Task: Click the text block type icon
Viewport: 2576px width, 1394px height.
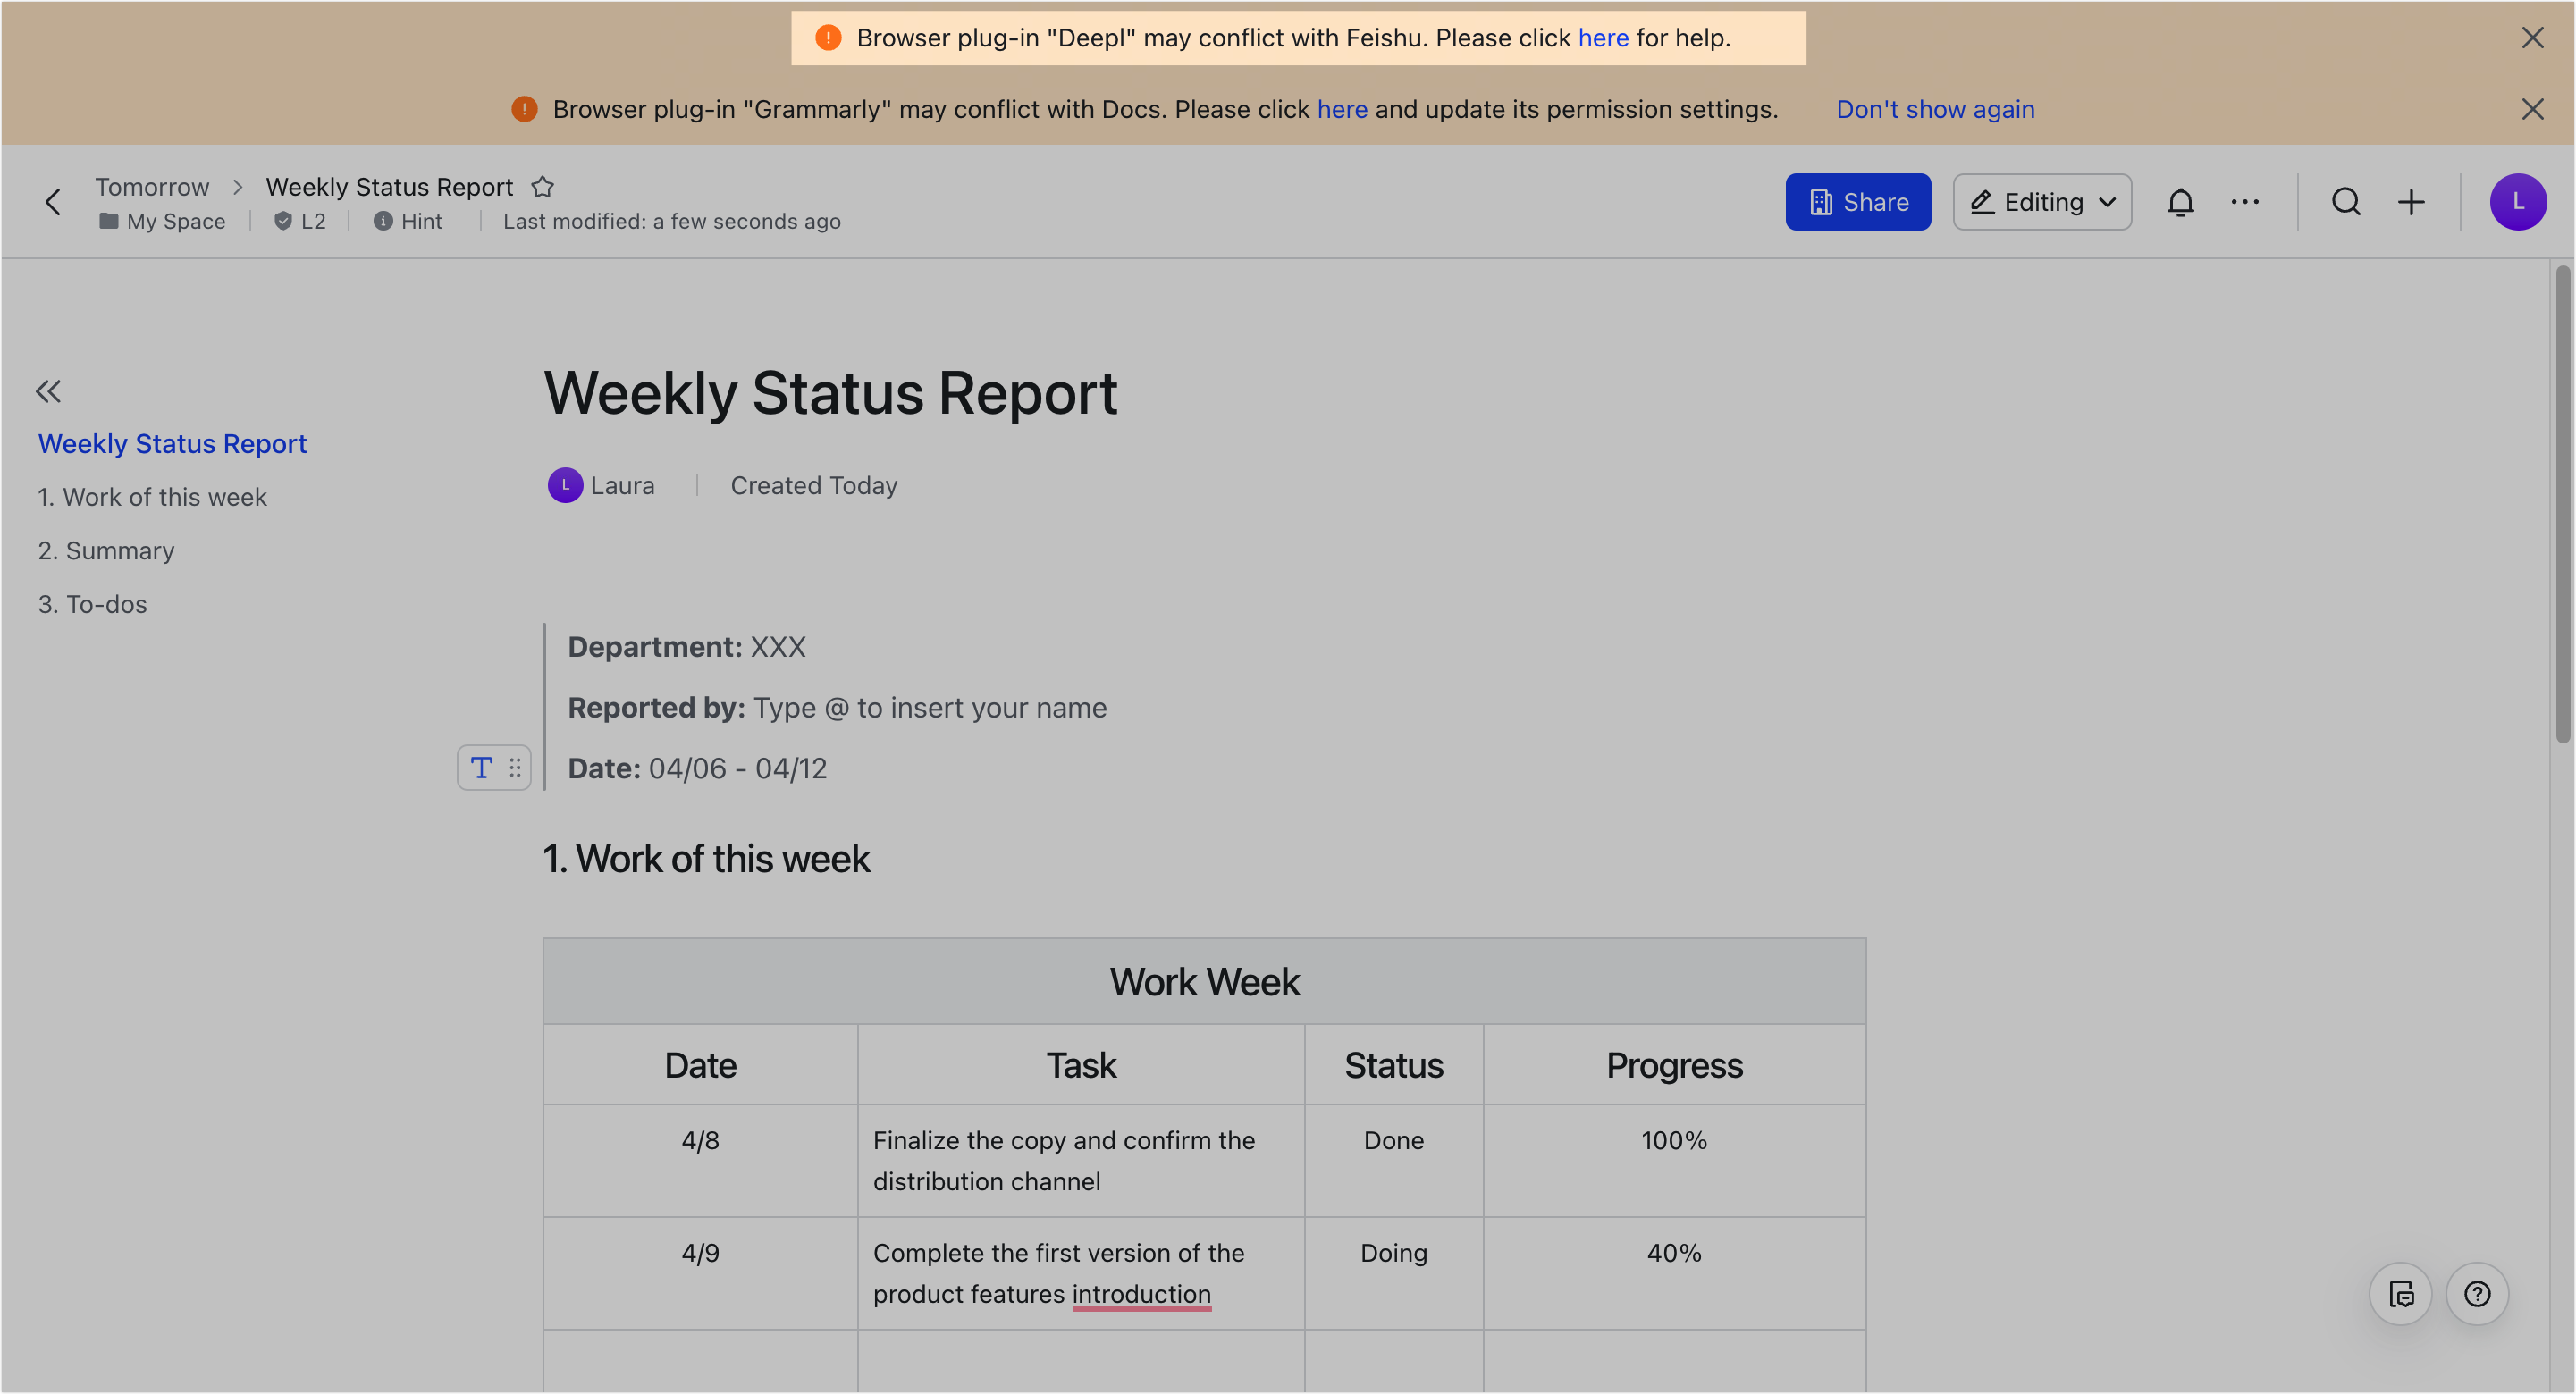Action: pyautogui.click(x=481, y=768)
